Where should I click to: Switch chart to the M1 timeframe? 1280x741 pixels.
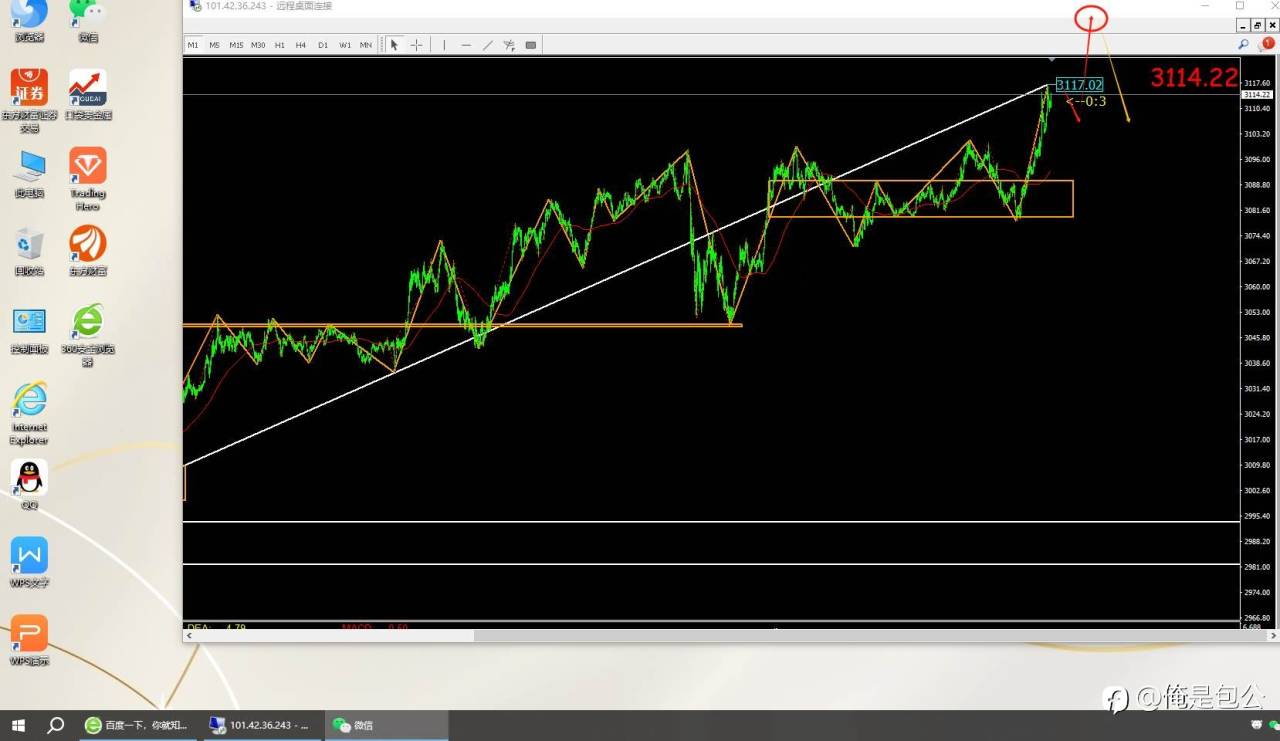[x=193, y=45]
